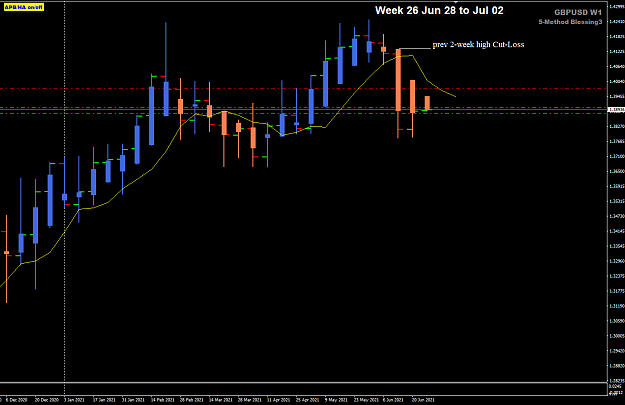
Task: Click the '25 Apr 2021' date label
Action: tap(308, 399)
